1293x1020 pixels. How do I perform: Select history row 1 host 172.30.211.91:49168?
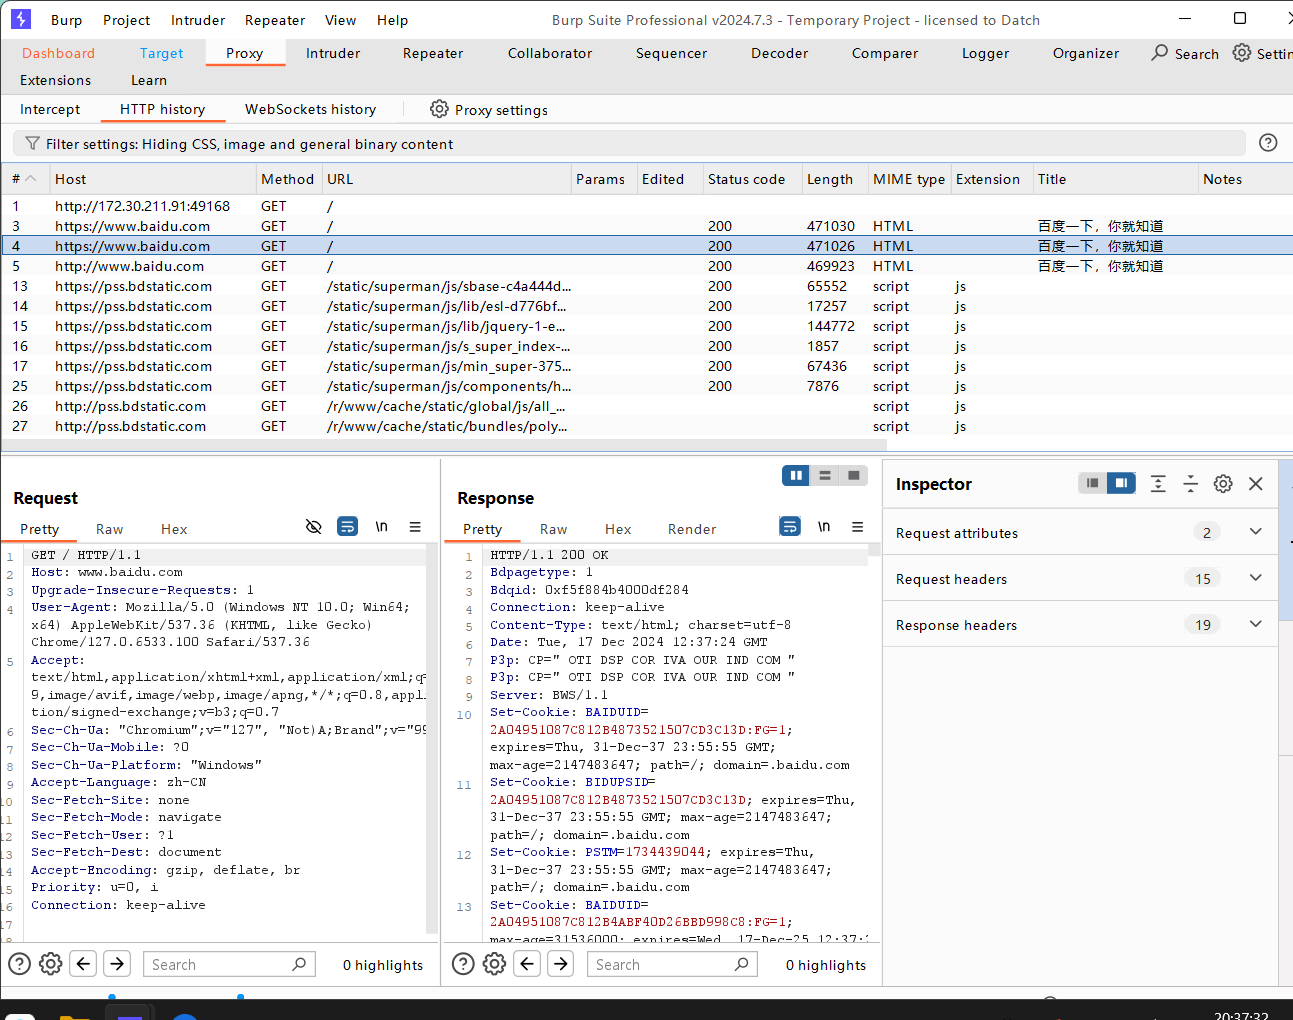[x=646, y=206]
